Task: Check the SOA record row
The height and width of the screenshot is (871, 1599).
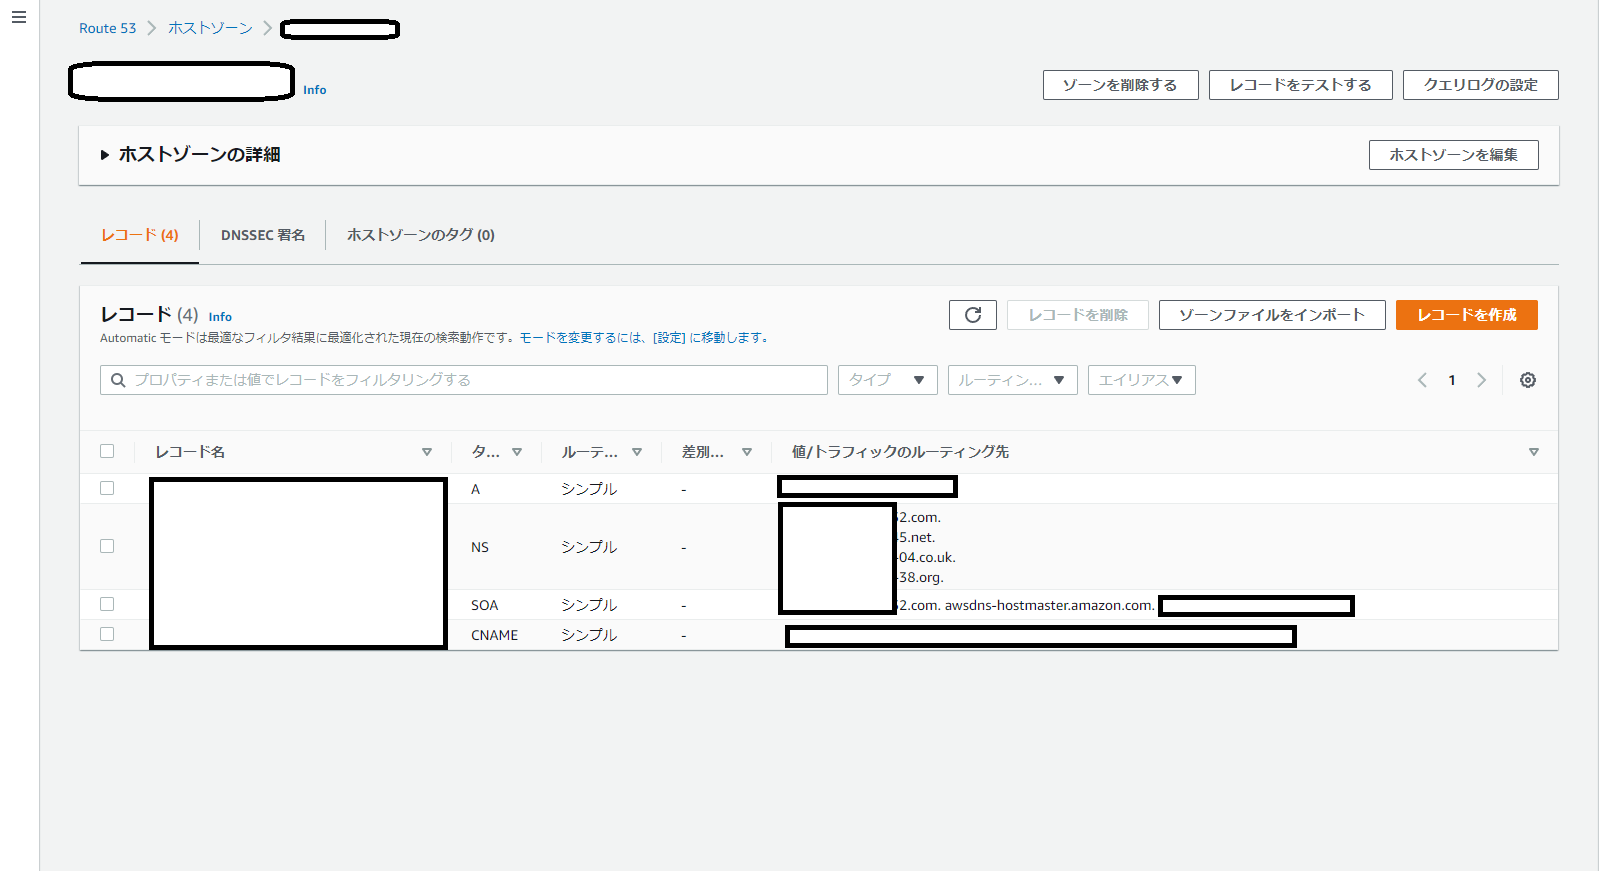Action: [x=107, y=604]
